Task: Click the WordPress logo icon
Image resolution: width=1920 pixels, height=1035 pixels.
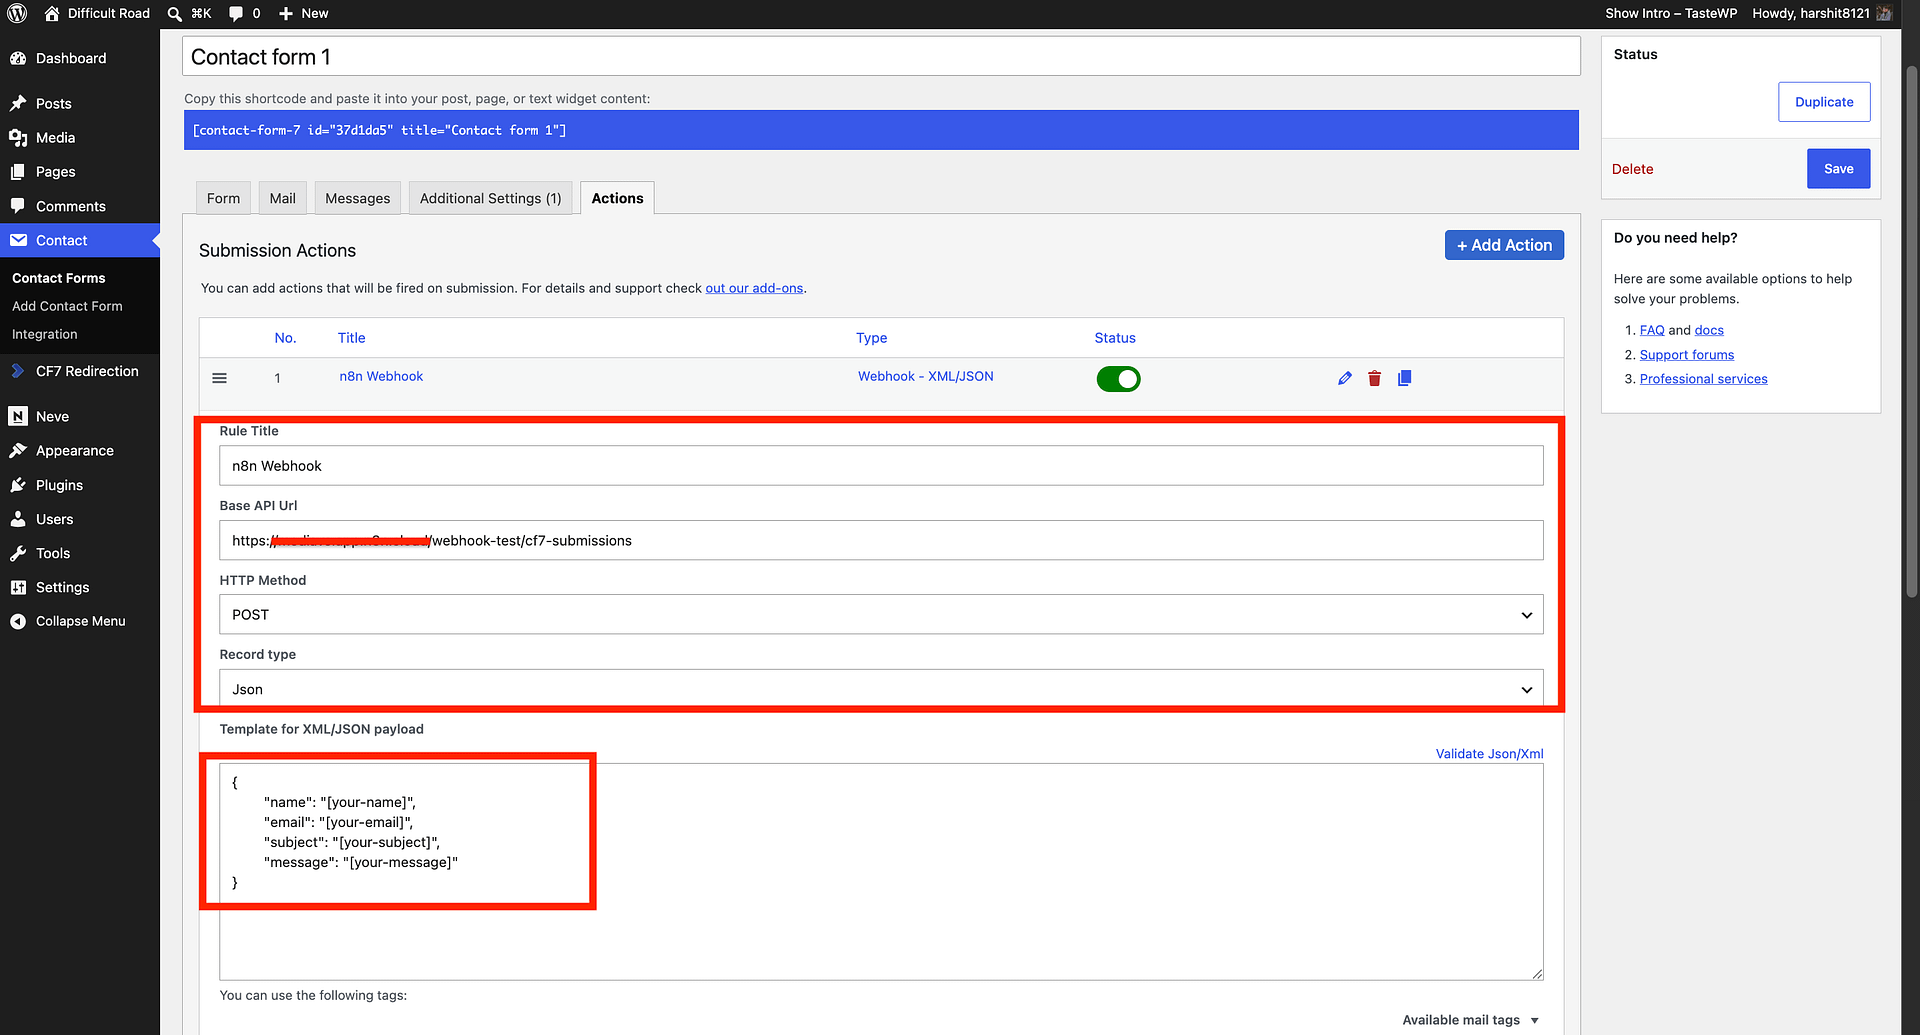Action: [x=17, y=13]
